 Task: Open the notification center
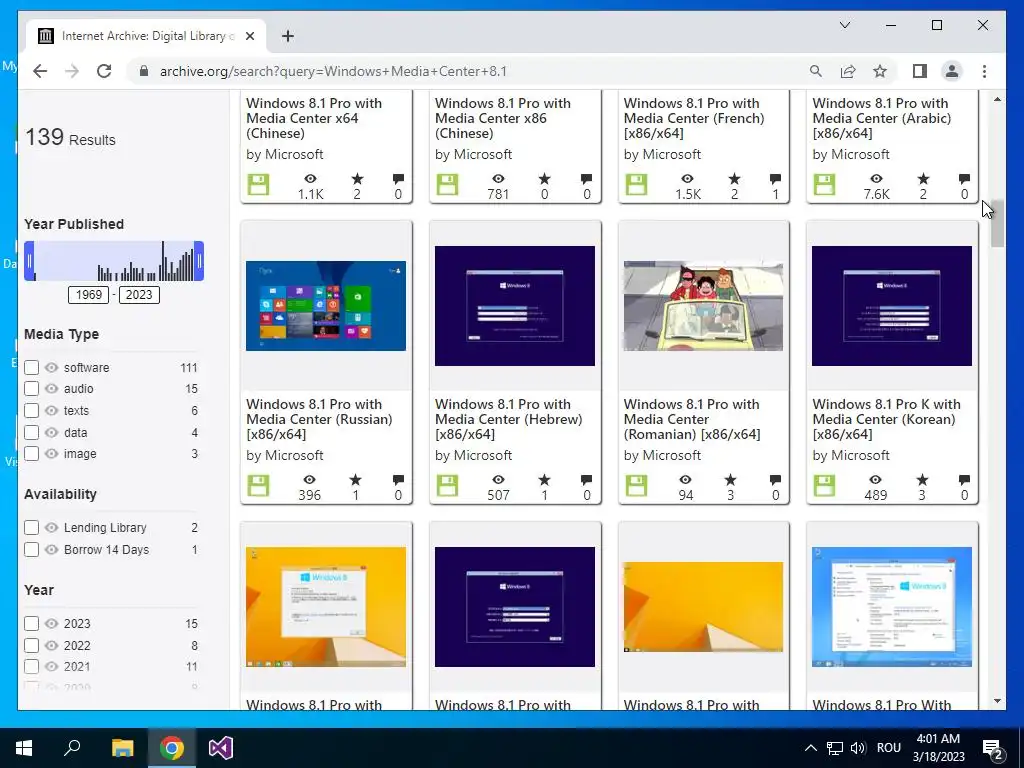993,748
